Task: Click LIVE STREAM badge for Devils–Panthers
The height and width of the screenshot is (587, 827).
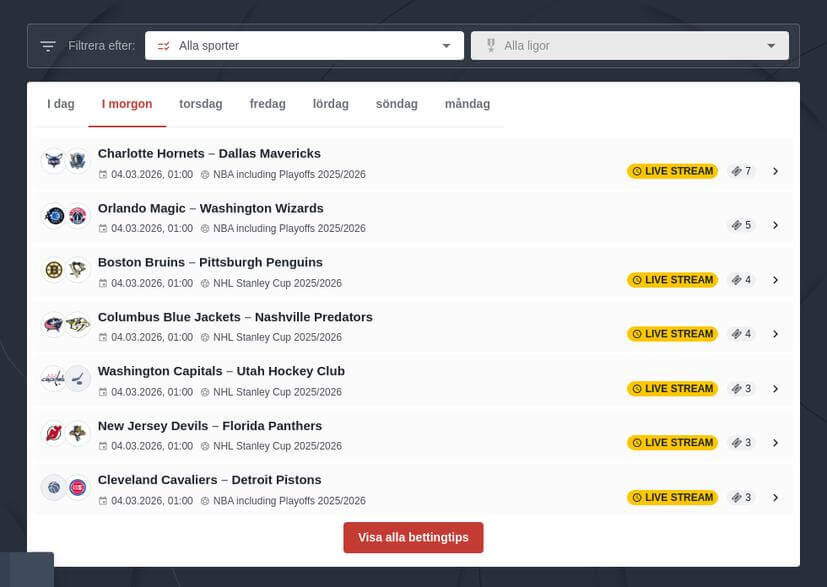Action: pyautogui.click(x=672, y=442)
